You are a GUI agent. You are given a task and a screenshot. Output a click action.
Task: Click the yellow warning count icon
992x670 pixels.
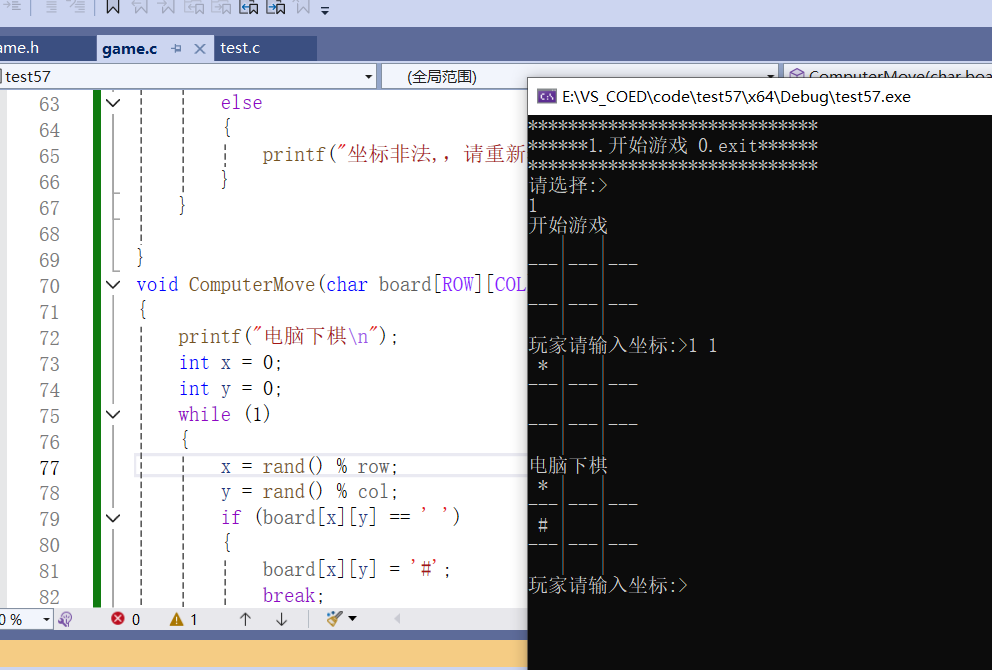(177, 619)
